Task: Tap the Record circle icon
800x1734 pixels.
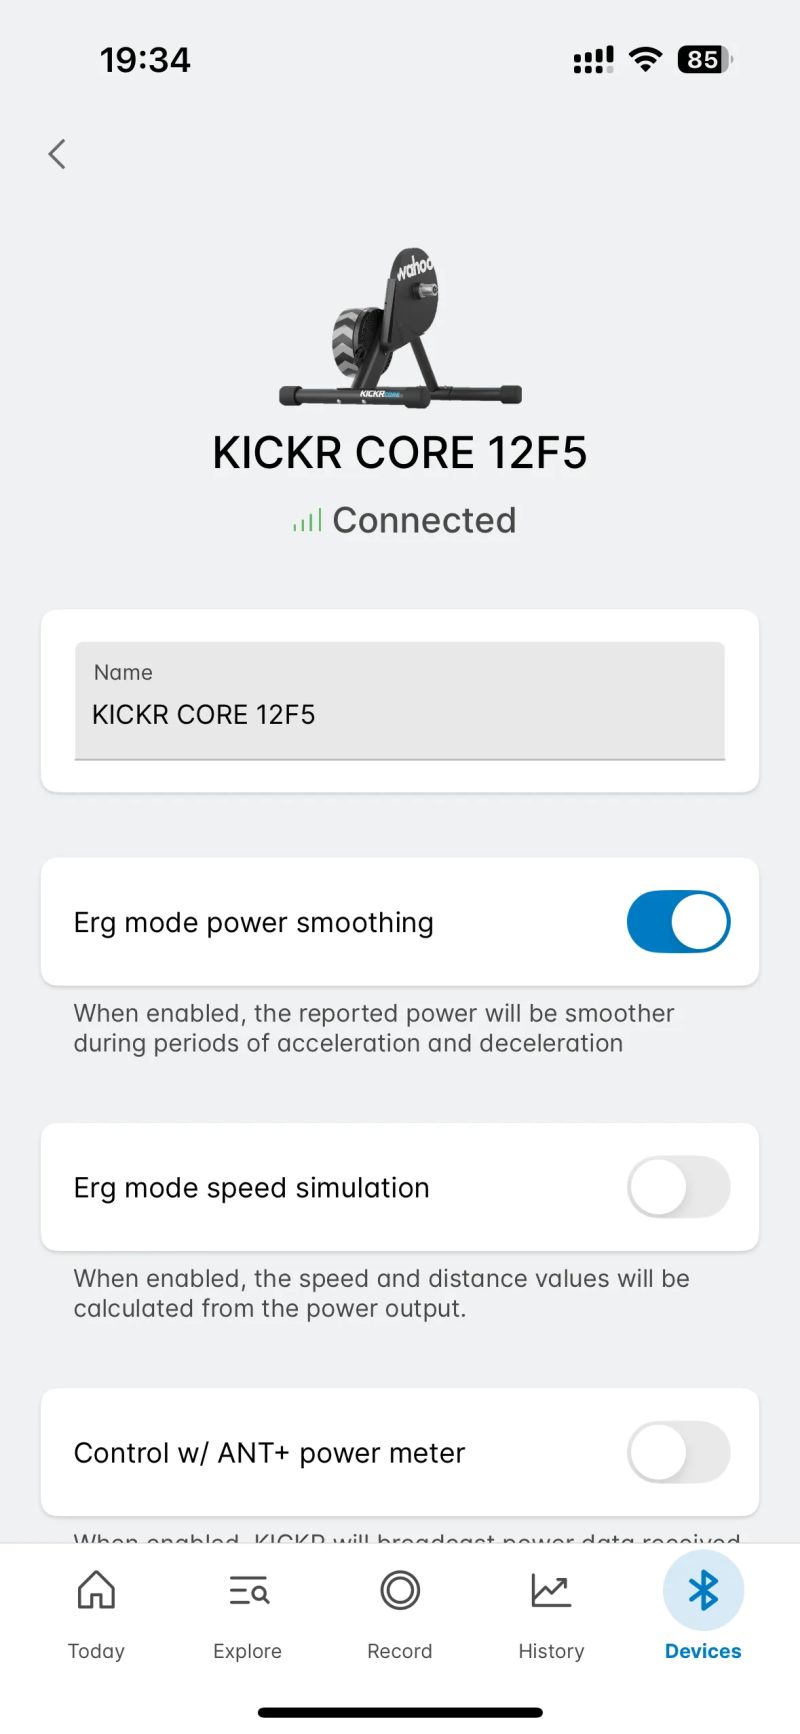Action: click(400, 1589)
